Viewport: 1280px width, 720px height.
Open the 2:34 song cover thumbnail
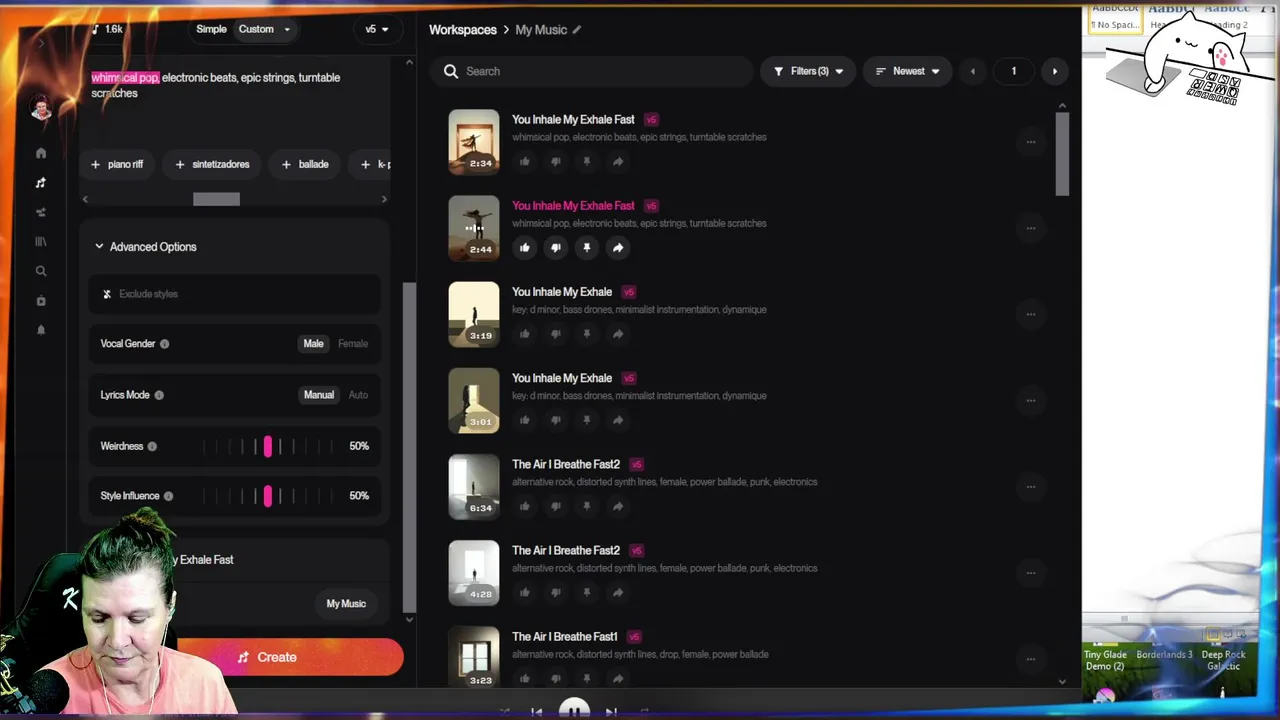474,141
